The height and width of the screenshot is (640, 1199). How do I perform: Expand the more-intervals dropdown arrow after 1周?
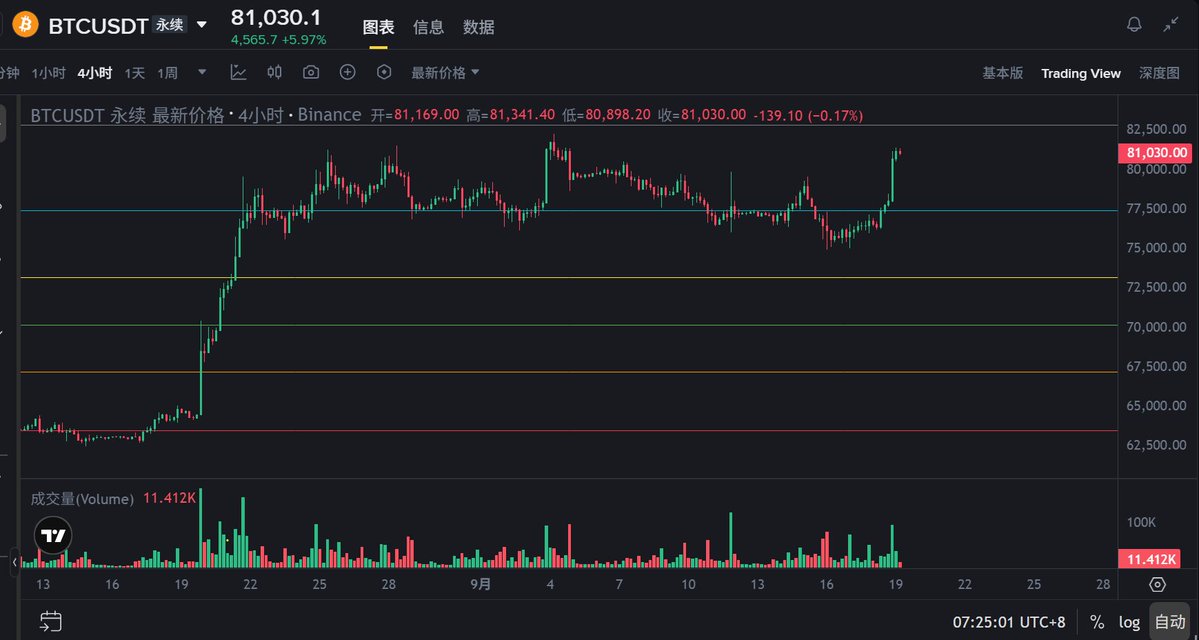click(x=202, y=72)
